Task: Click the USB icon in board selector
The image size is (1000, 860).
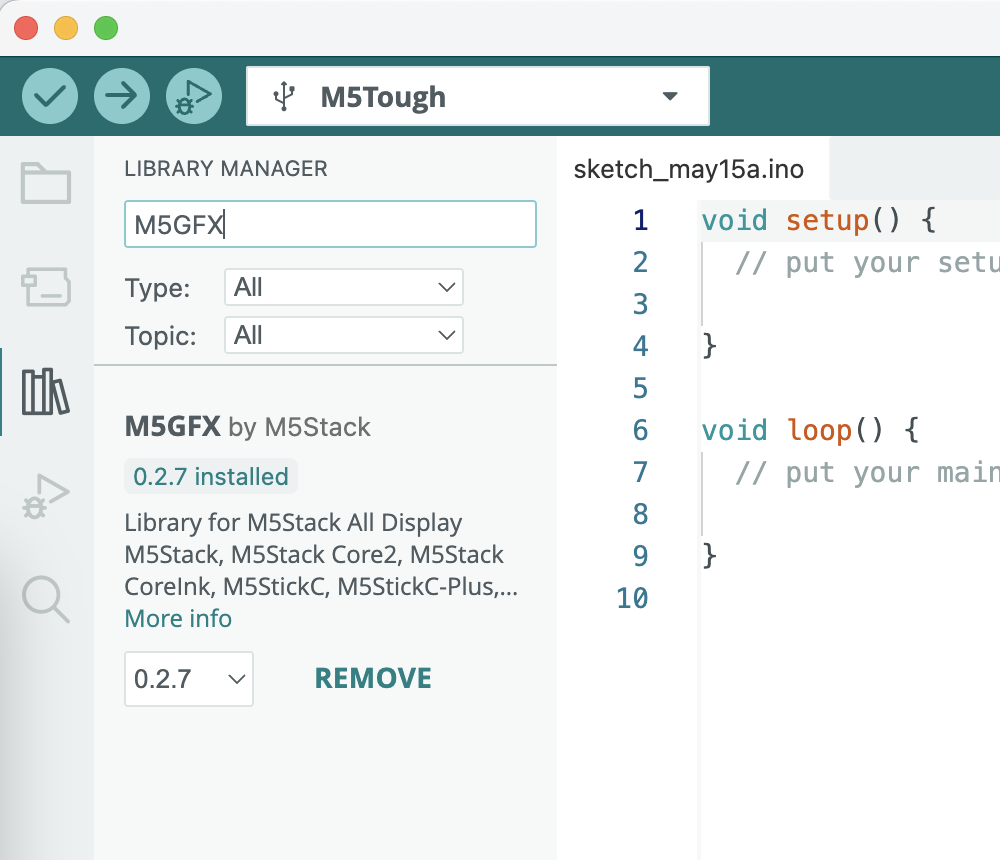Action: point(284,97)
